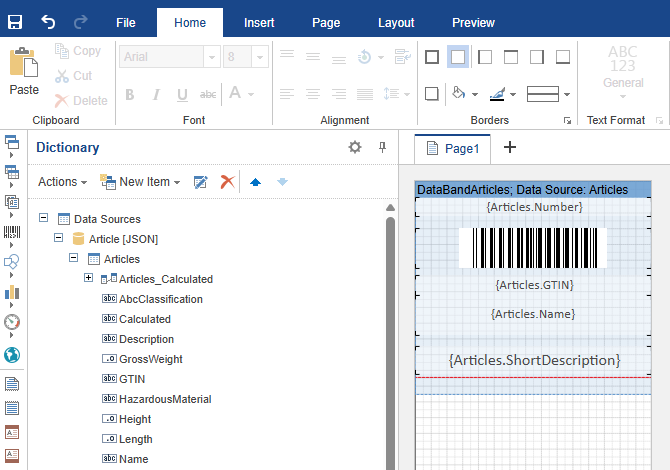Toggle the pin on Dictionary panel
The height and width of the screenshot is (470, 670).
coord(382,148)
